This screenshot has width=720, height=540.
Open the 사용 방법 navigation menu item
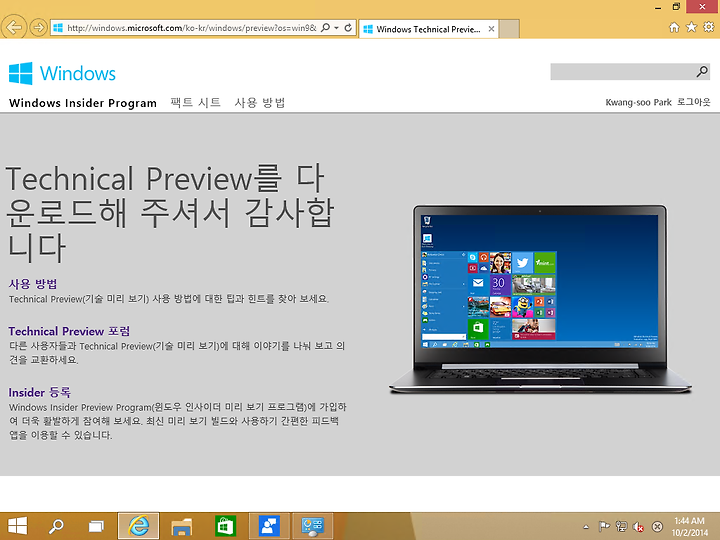click(260, 102)
